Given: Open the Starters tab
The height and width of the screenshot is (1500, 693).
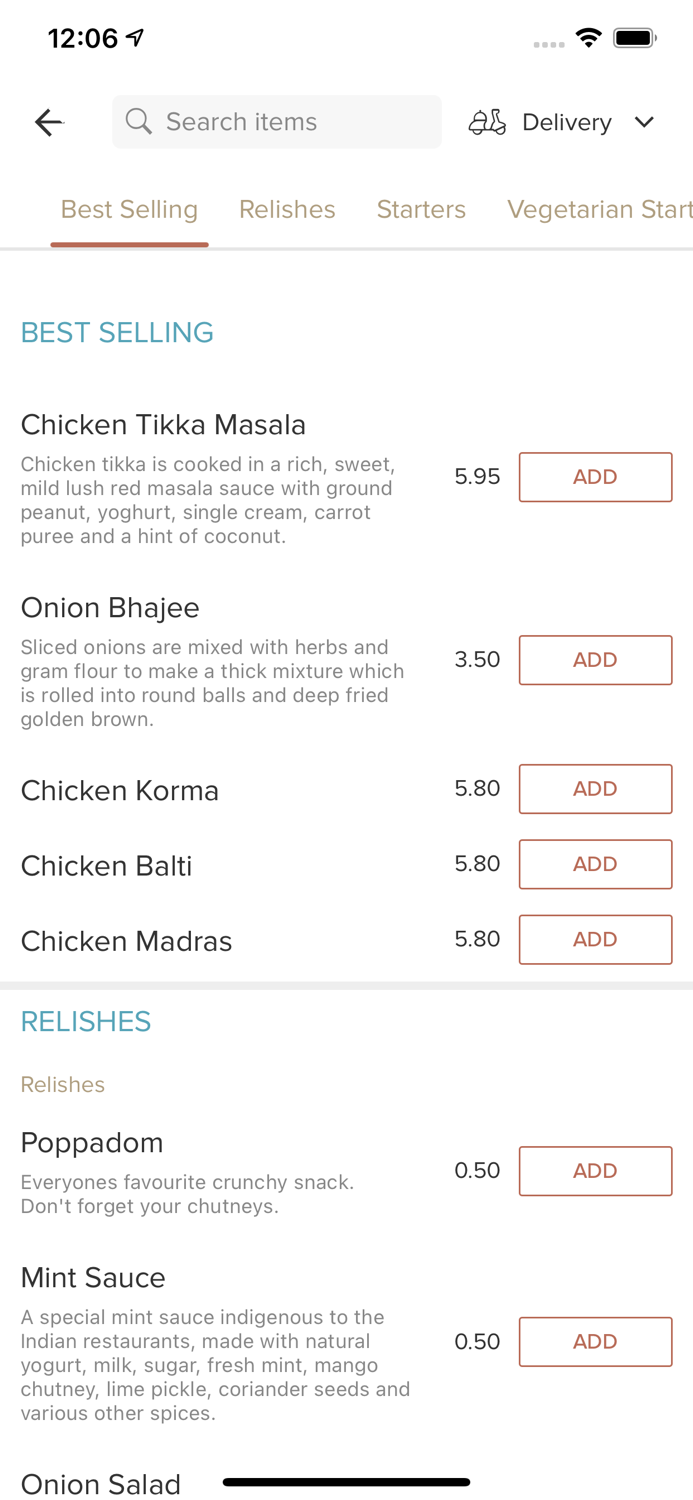Looking at the screenshot, I should click(x=421, y=210).
